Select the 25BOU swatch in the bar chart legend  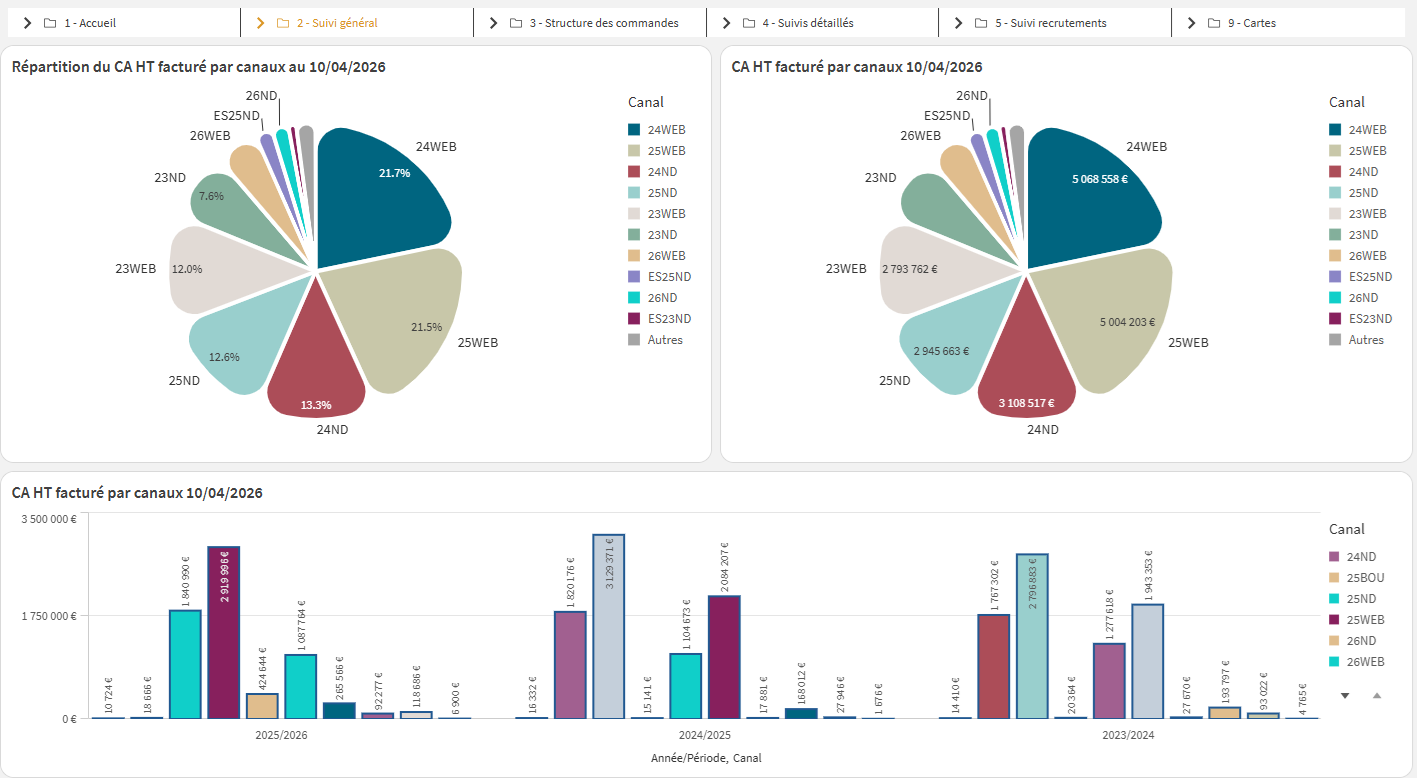click(x=1335, y=578)
